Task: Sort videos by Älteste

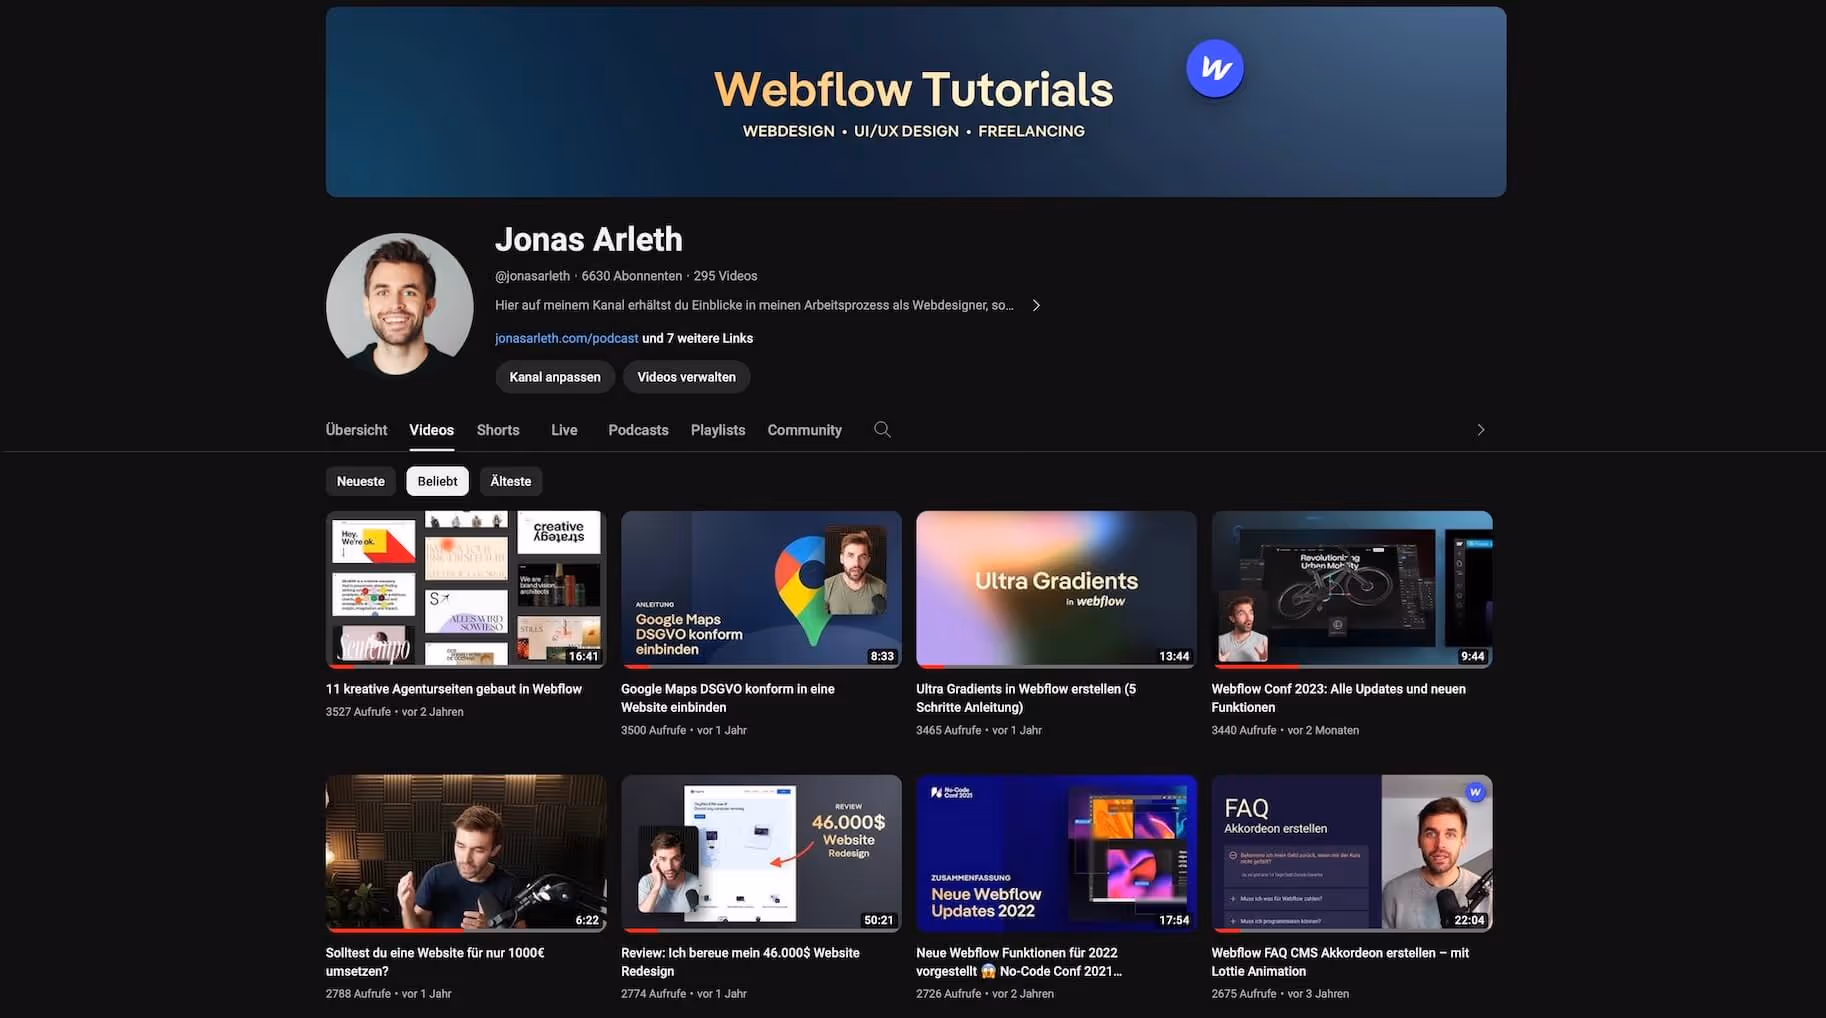Action: coord(511,481)
